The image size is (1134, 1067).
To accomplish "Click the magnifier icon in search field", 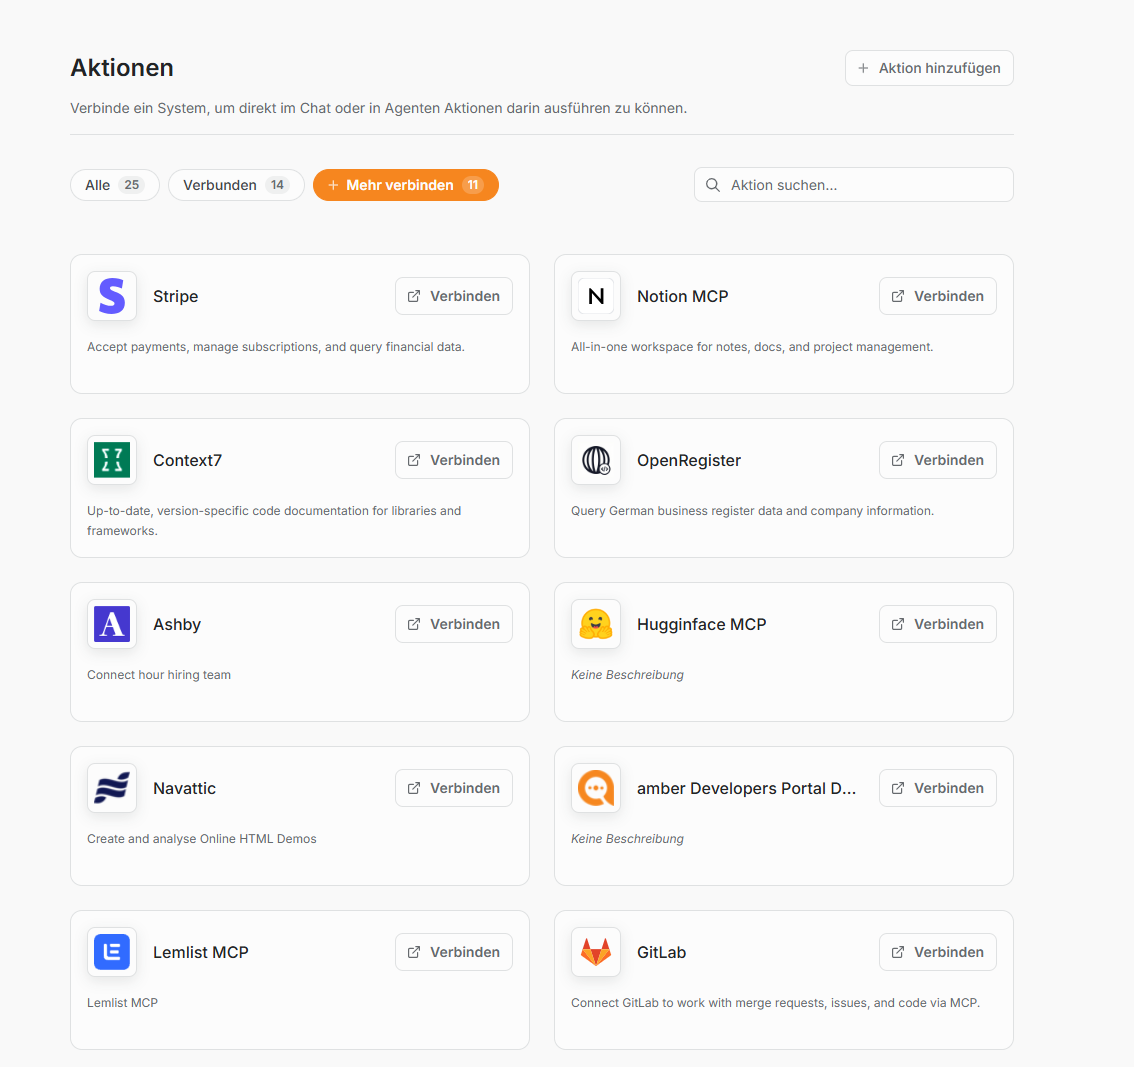I will [712, 185].
